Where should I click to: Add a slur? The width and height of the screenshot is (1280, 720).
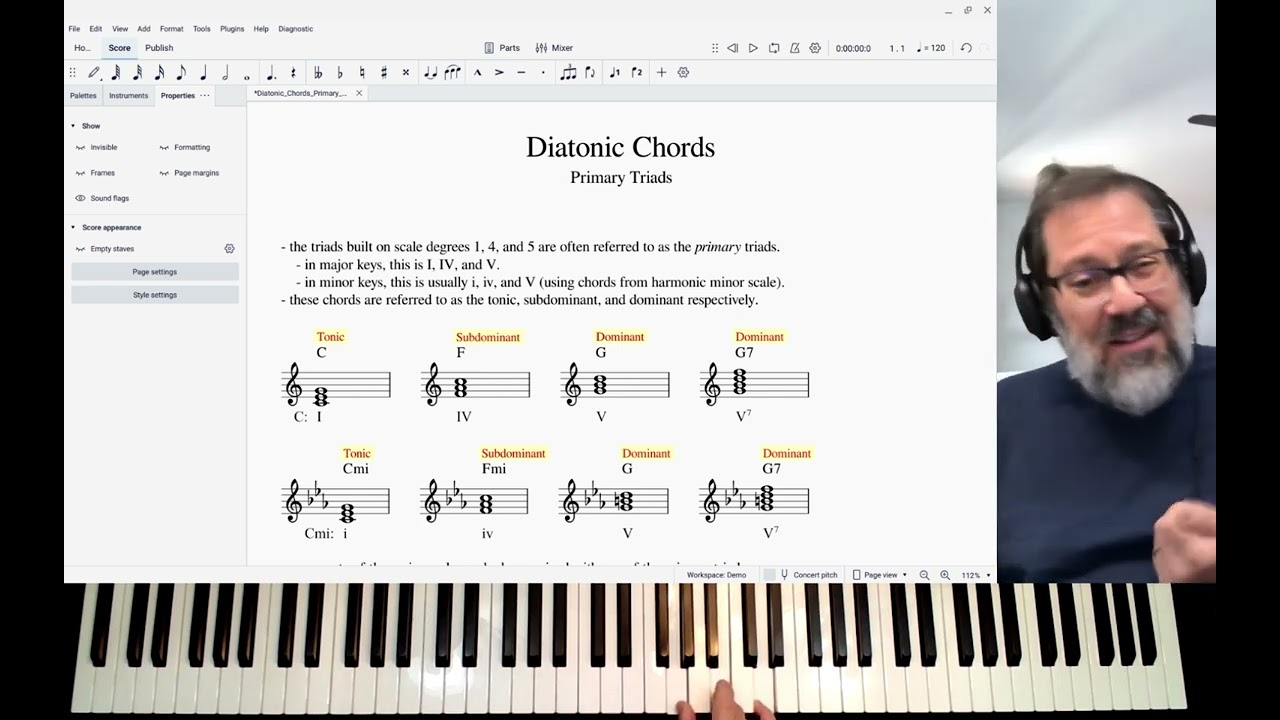coord(452,72)
